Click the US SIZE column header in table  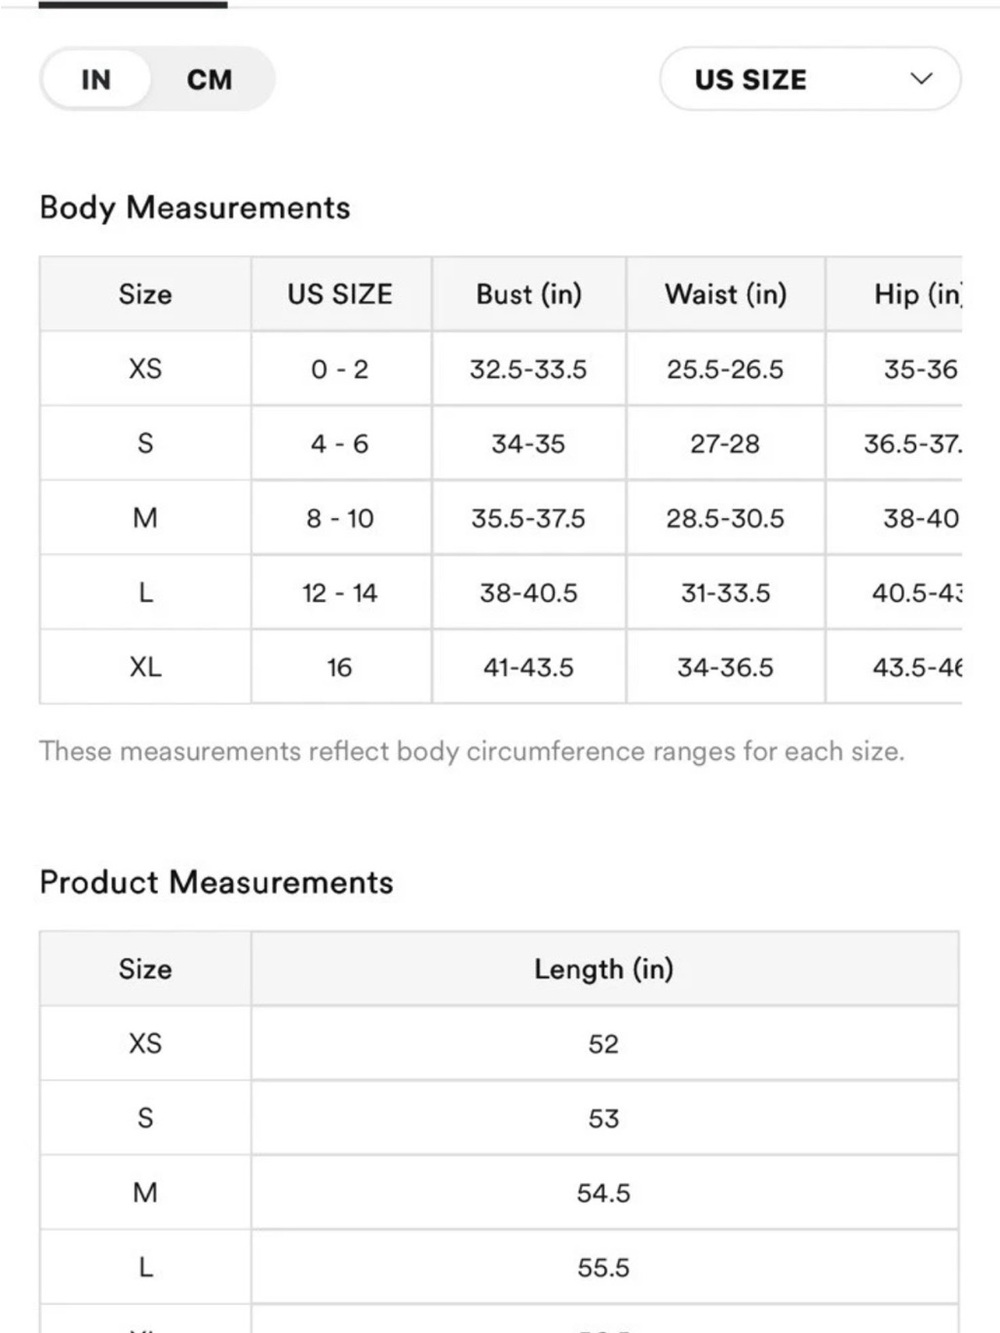340,294
